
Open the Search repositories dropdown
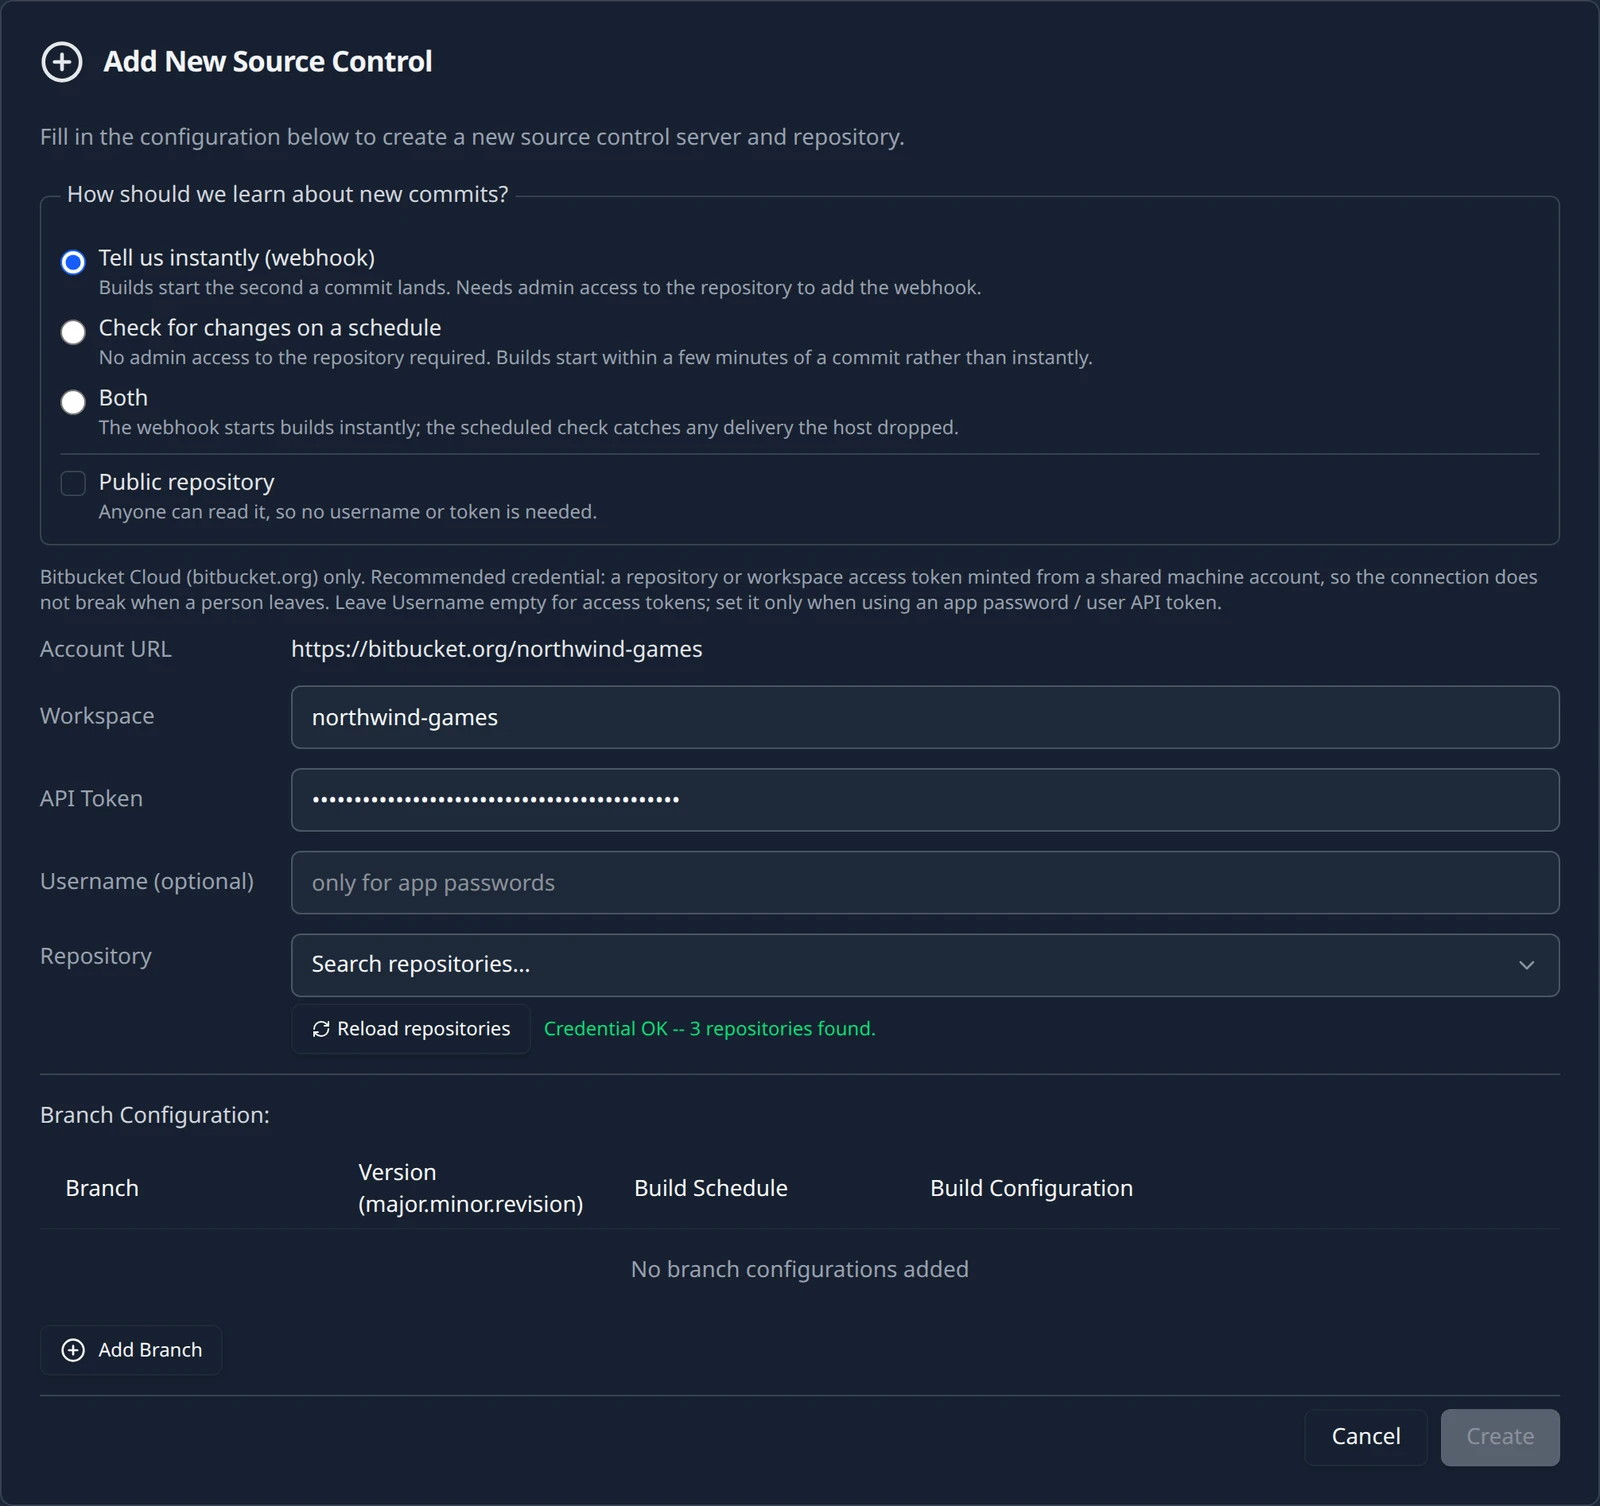click(x=925, y=965)
